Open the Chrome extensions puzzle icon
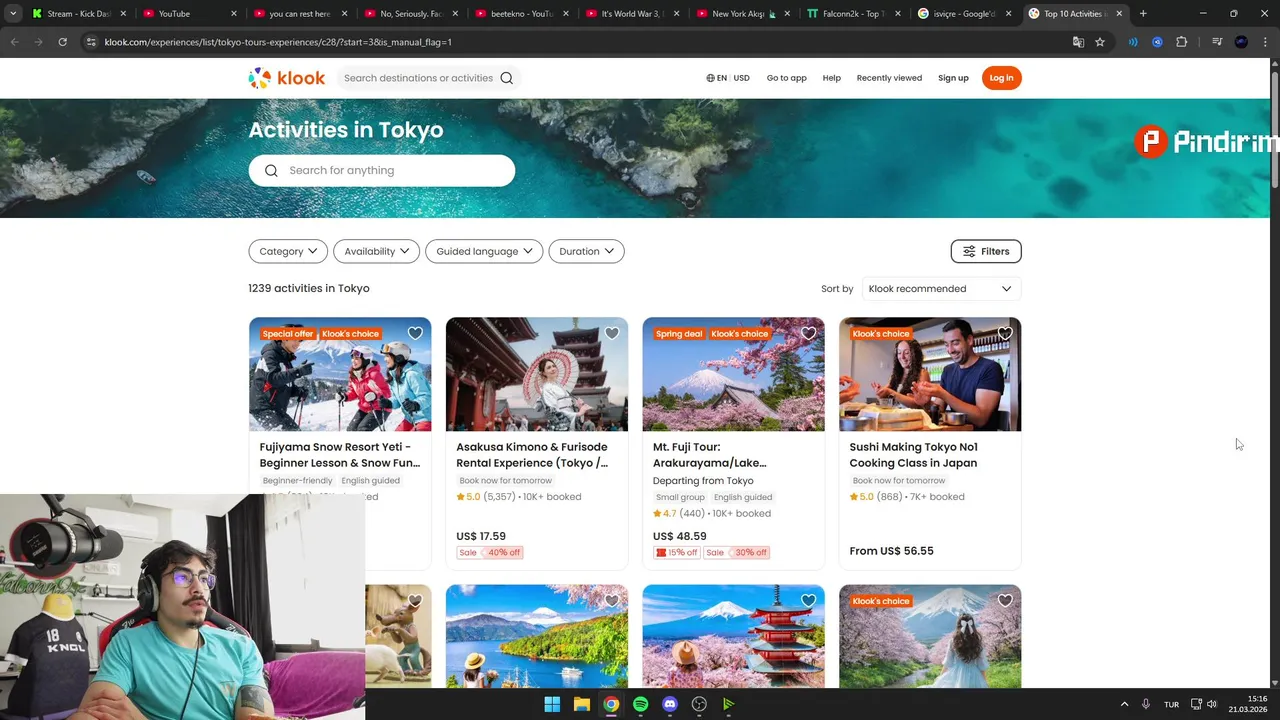The height and width of the screenshot is (720, 1280). coord(1182,42)
